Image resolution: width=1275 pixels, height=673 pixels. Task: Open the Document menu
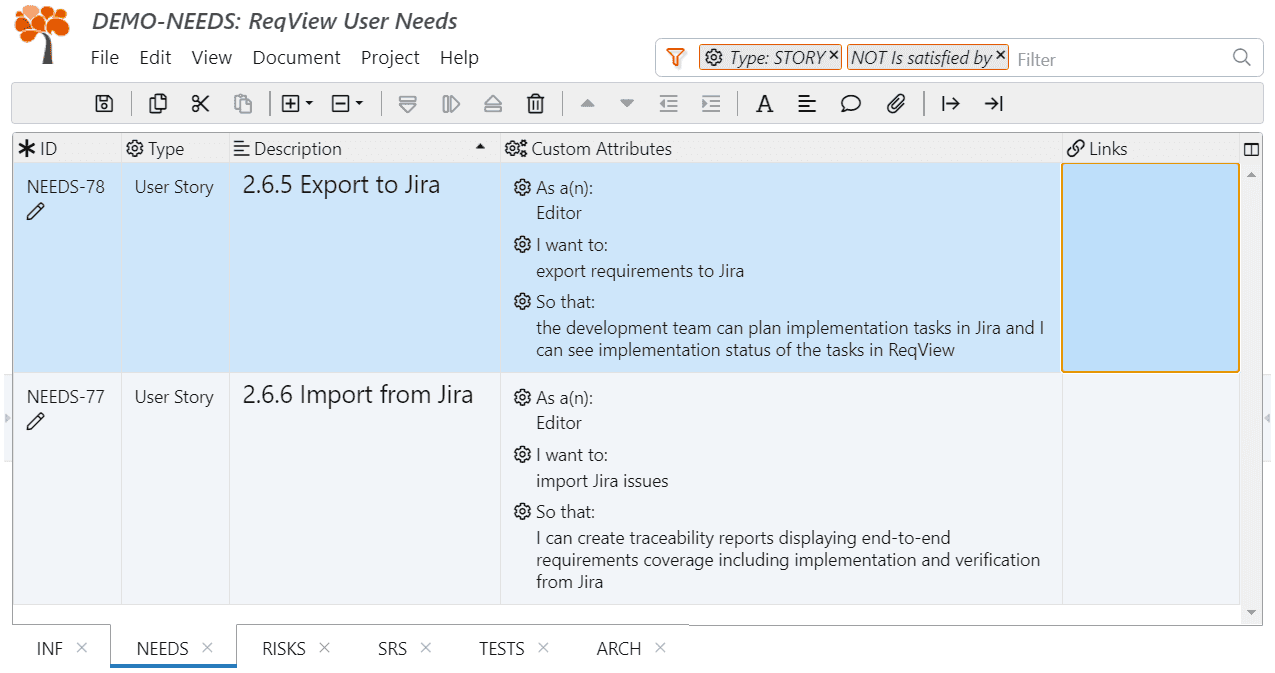pos(297,58)
